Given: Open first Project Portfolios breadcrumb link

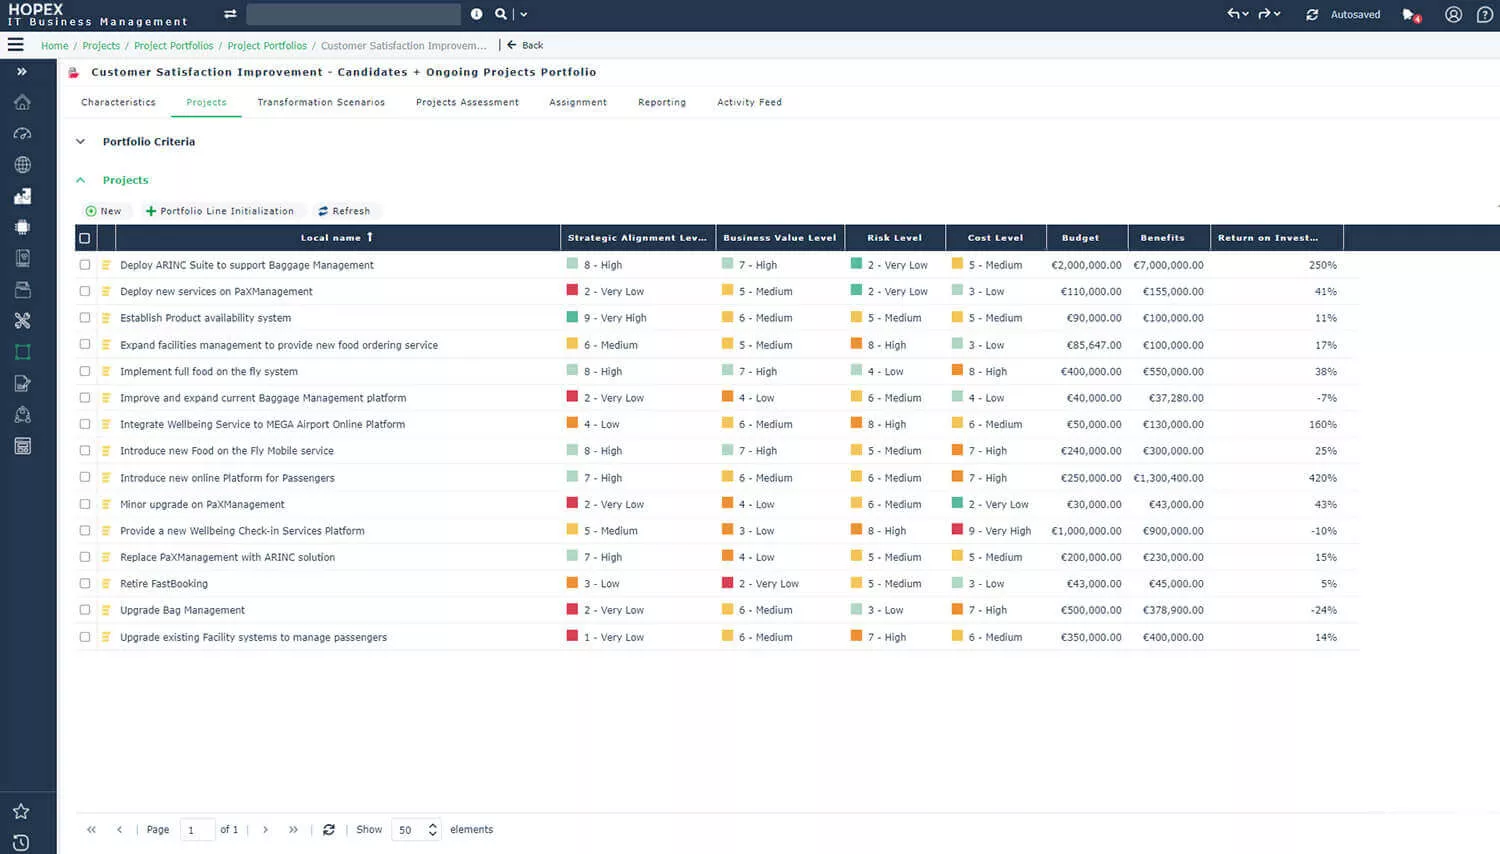Looking at the screenshot, I should [174, 46].
